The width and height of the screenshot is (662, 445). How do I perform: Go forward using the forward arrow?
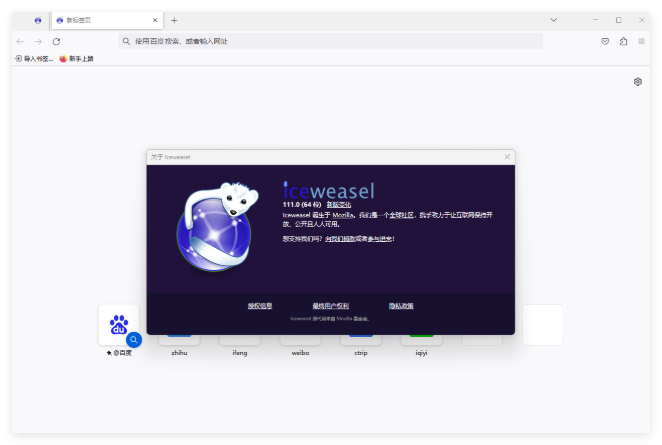(x=38, y=41)
